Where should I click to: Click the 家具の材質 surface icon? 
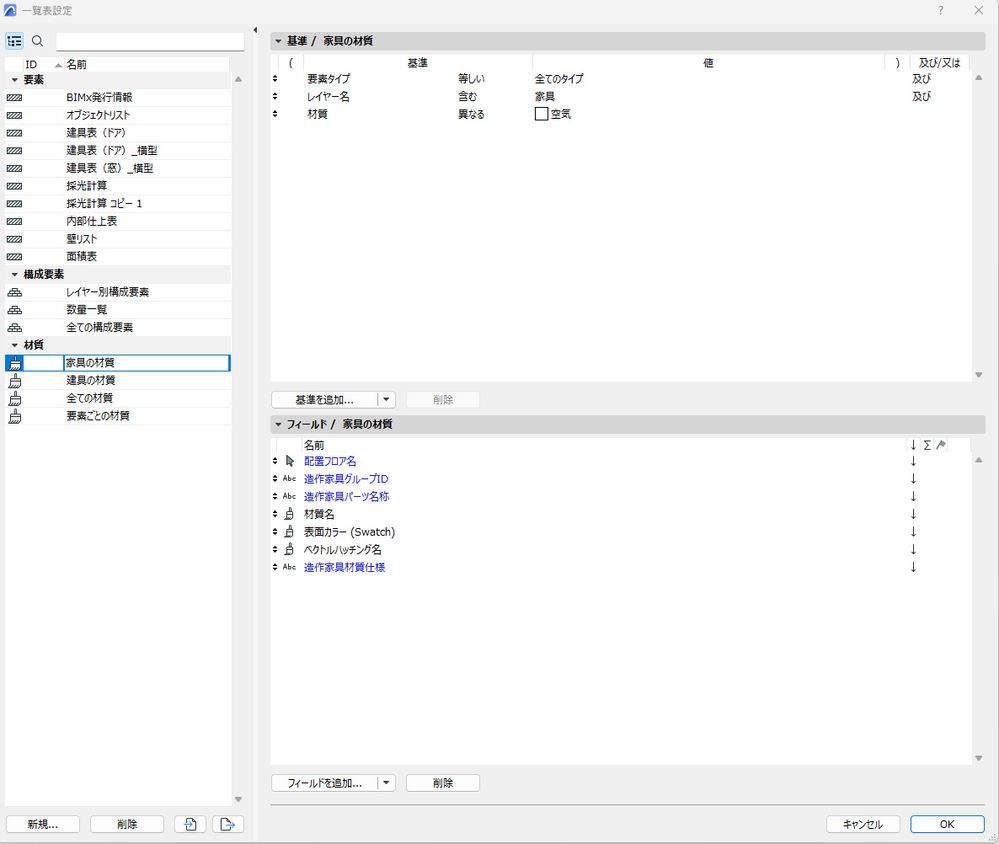14,363
